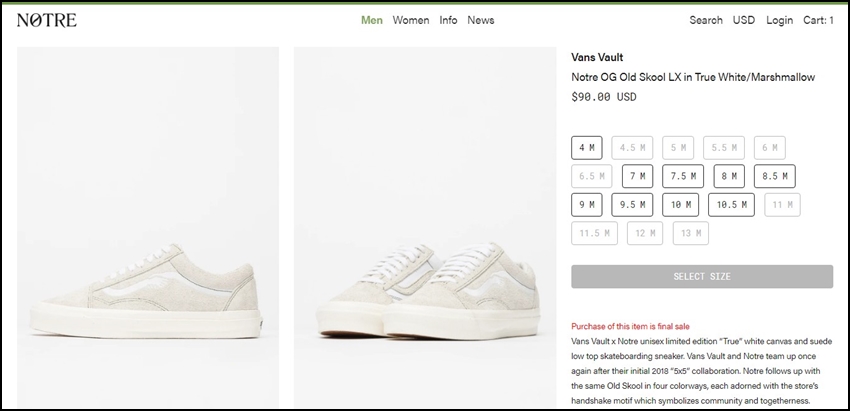
Task: Choose size 9 M
Action: point(587,205)
